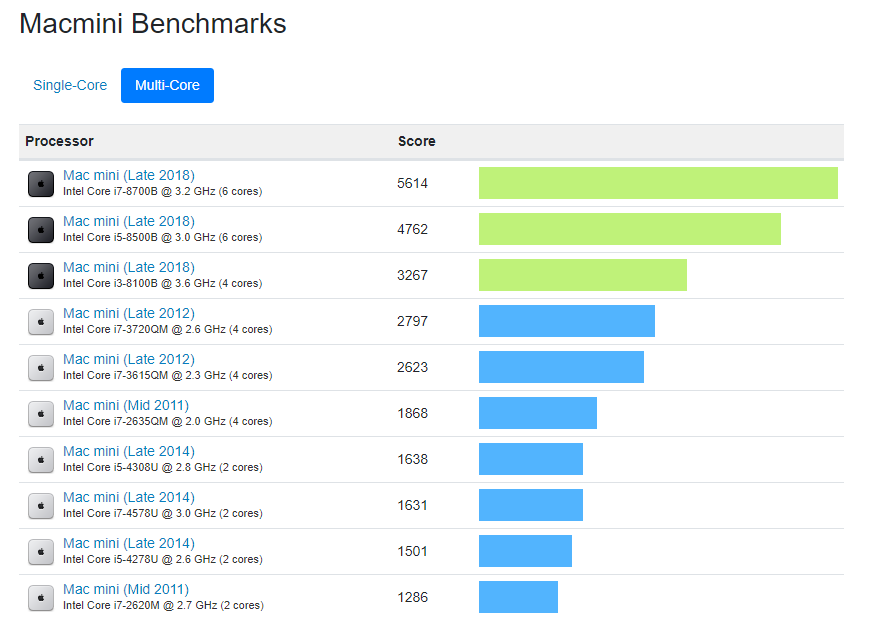Click the text Intel Core i7-8700B @ 3.2 GHz
The height and width of the screenshot is (618, 874).
pyautogui.click(x=139, y=191)
